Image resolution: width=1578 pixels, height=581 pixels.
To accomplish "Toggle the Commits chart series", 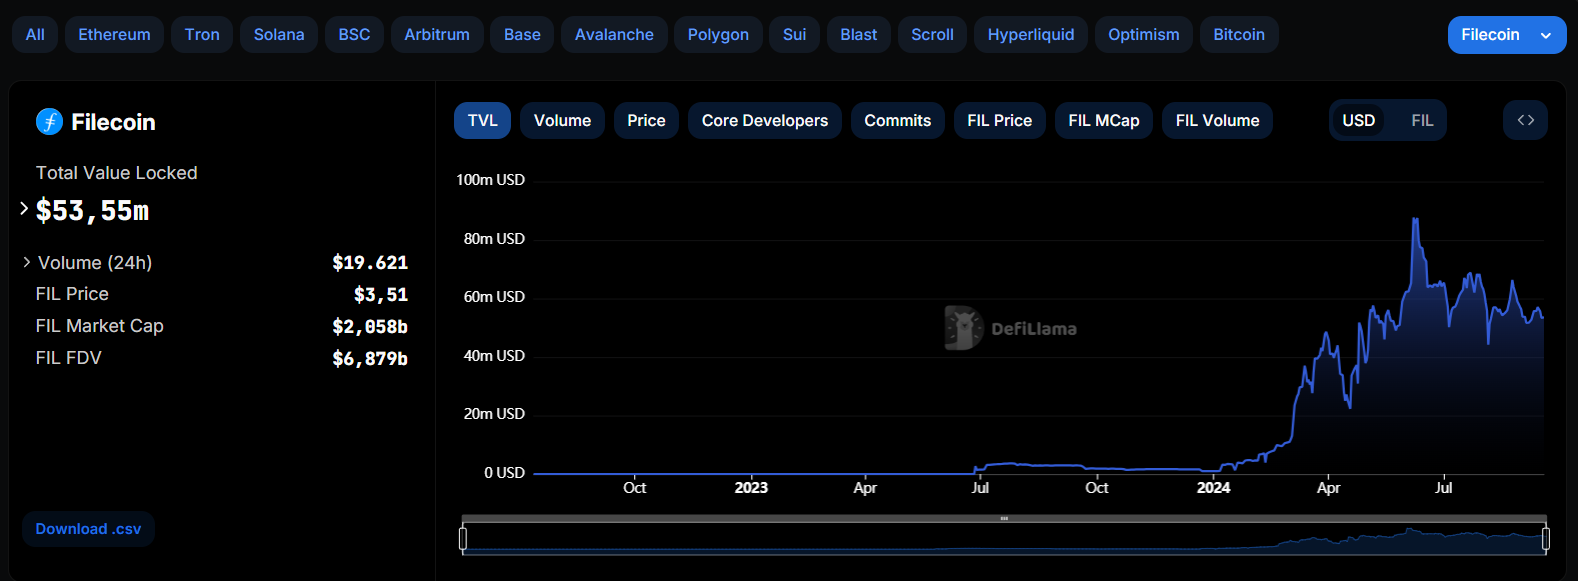I will coord(898,120).
